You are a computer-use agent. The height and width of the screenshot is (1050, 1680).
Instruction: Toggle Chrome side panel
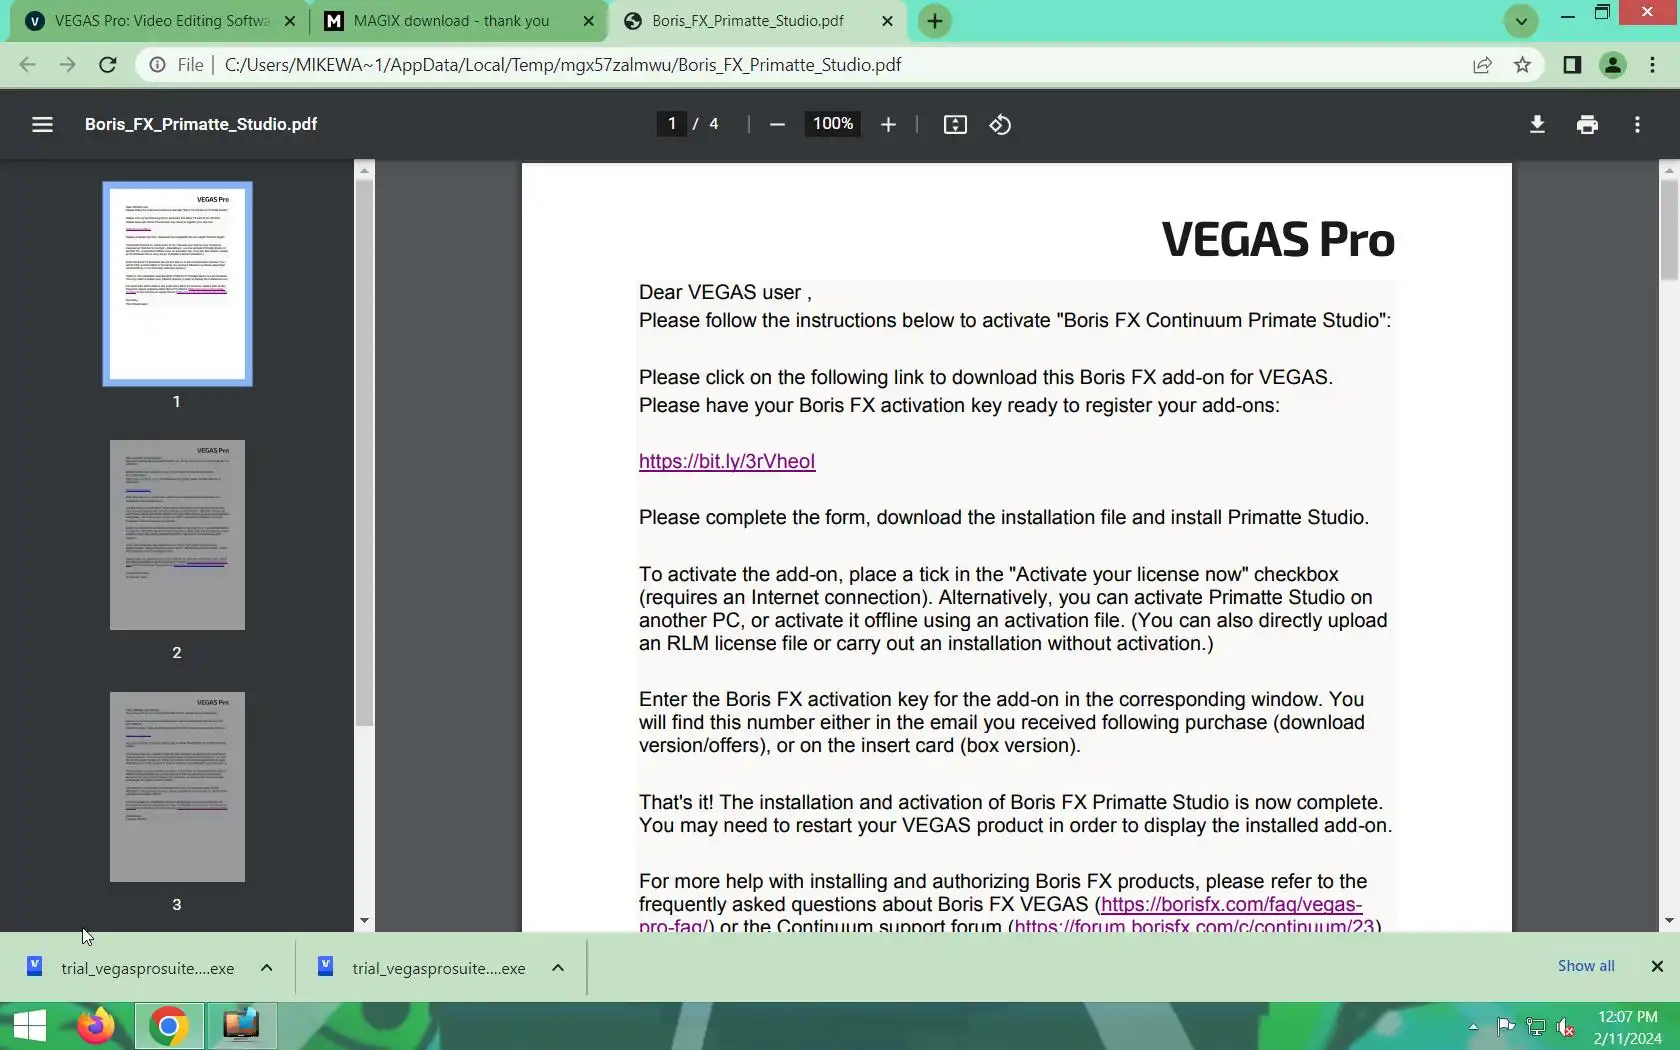(1572, 65)
